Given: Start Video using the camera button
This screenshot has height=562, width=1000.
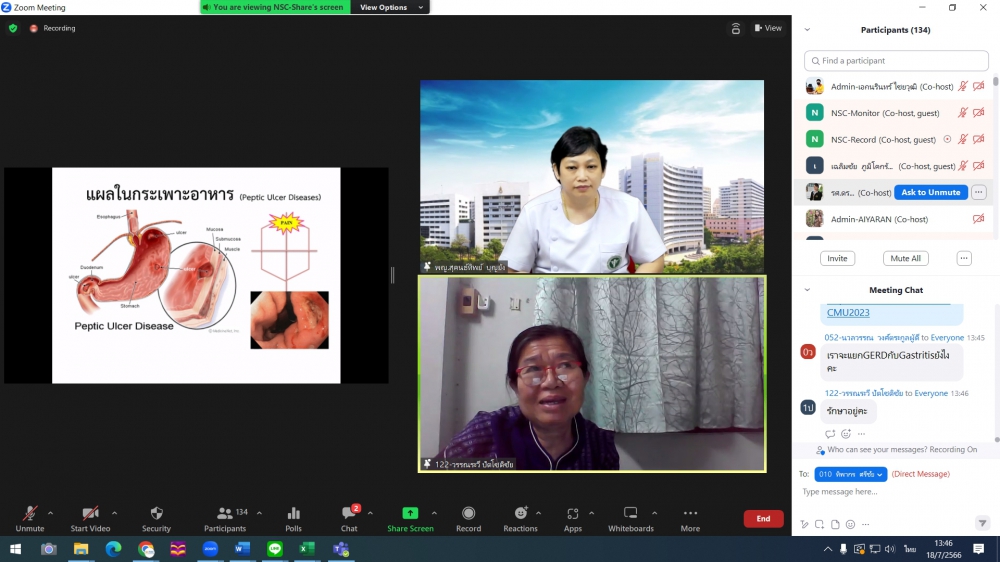Looking at the screenshot, I should 90,514.
